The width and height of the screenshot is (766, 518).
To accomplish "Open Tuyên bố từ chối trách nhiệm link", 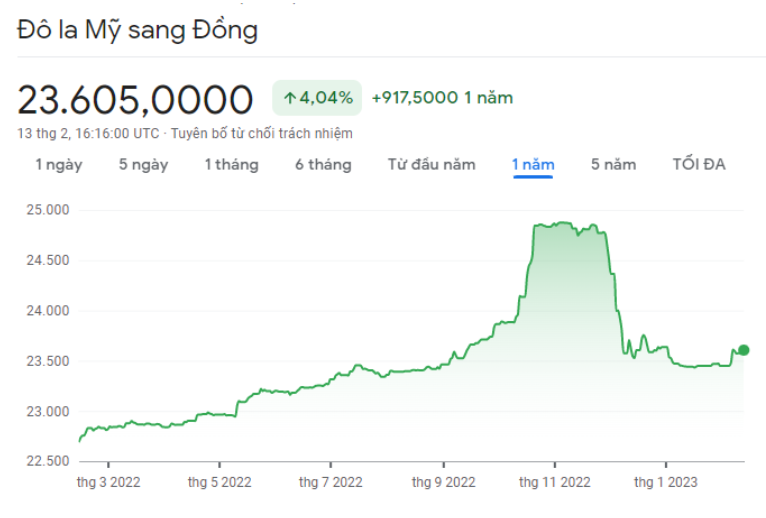I will click(x=261, y=133).
